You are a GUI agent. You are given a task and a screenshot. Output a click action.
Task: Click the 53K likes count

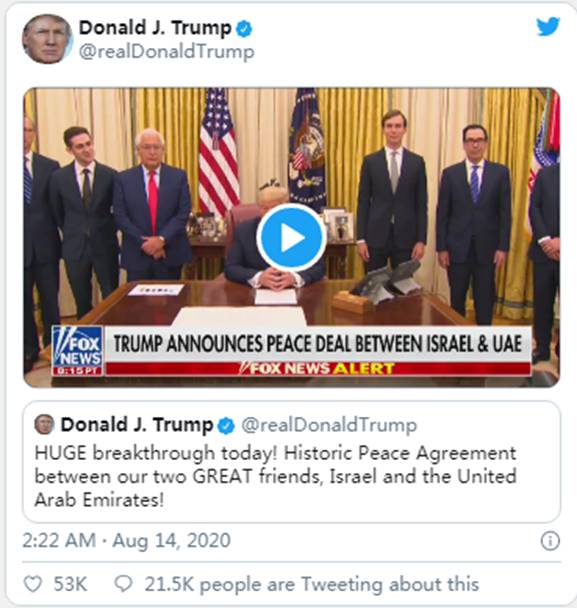coord(70,584)
